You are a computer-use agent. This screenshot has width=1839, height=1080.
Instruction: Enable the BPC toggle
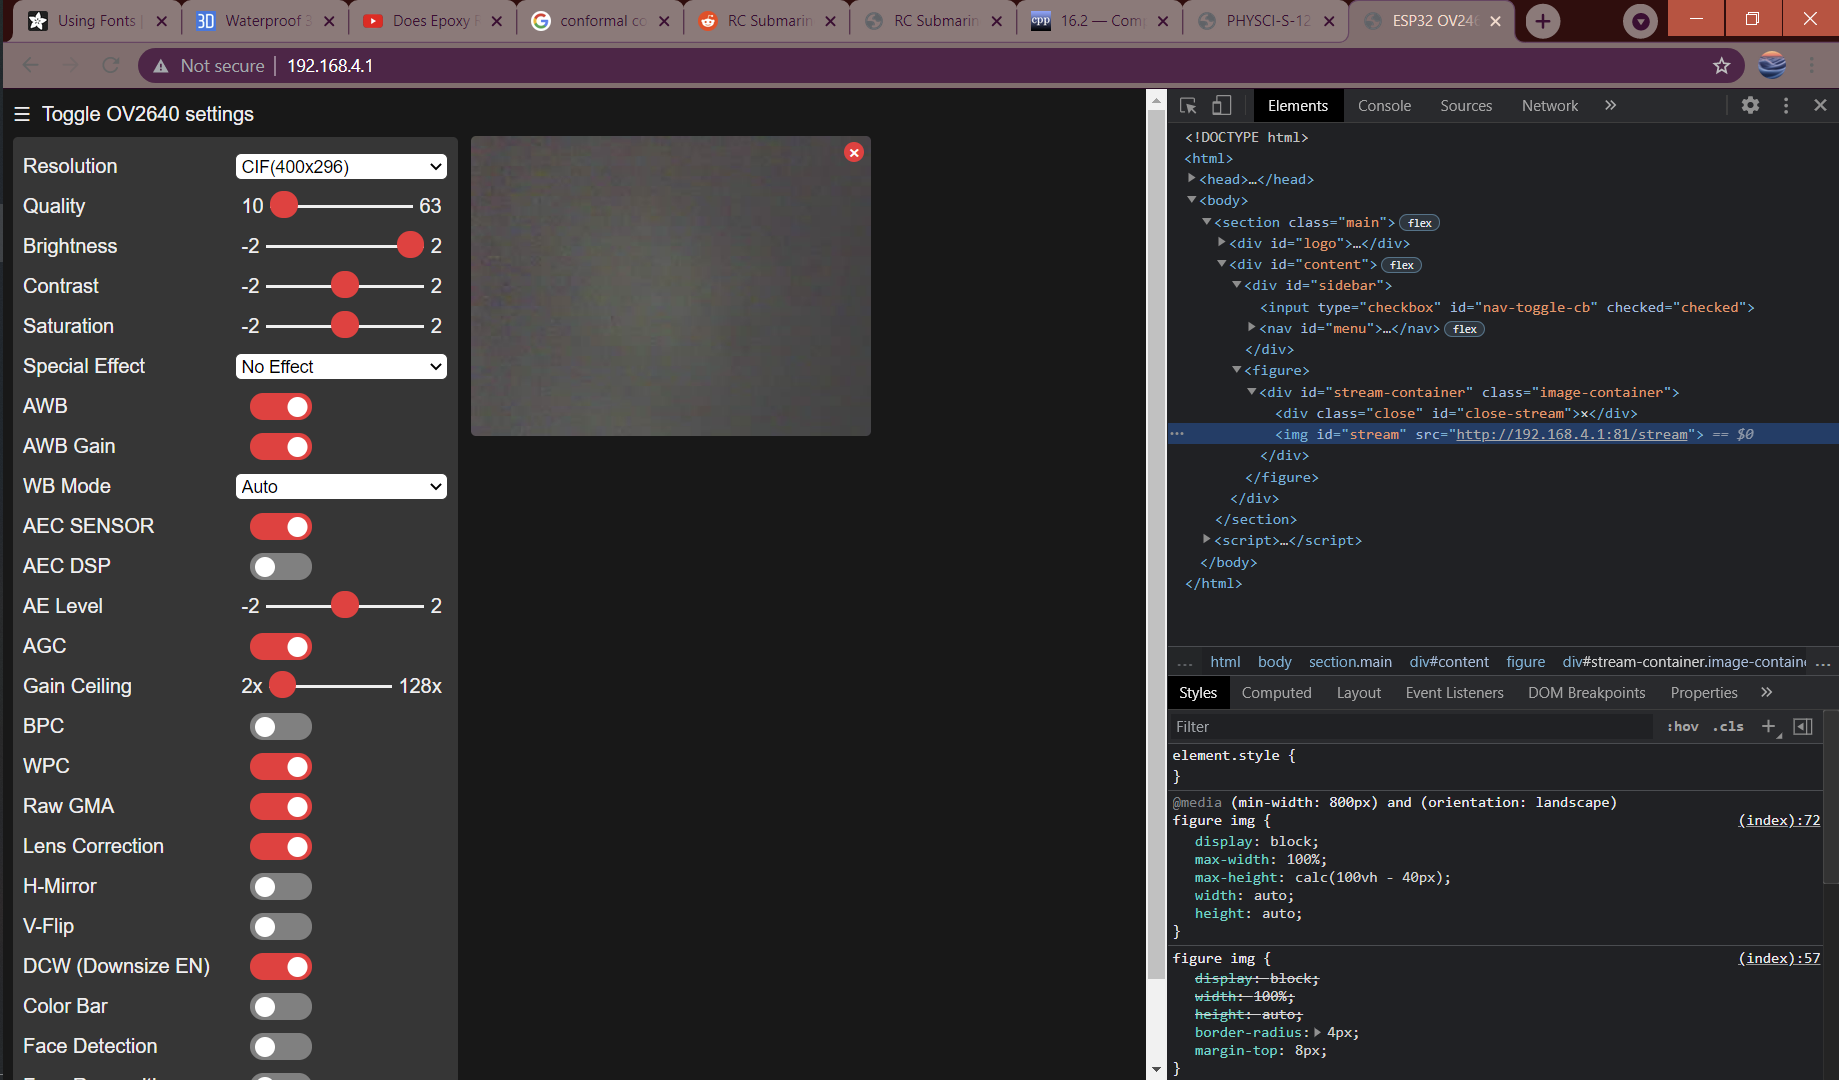click(x=281, y=726)
